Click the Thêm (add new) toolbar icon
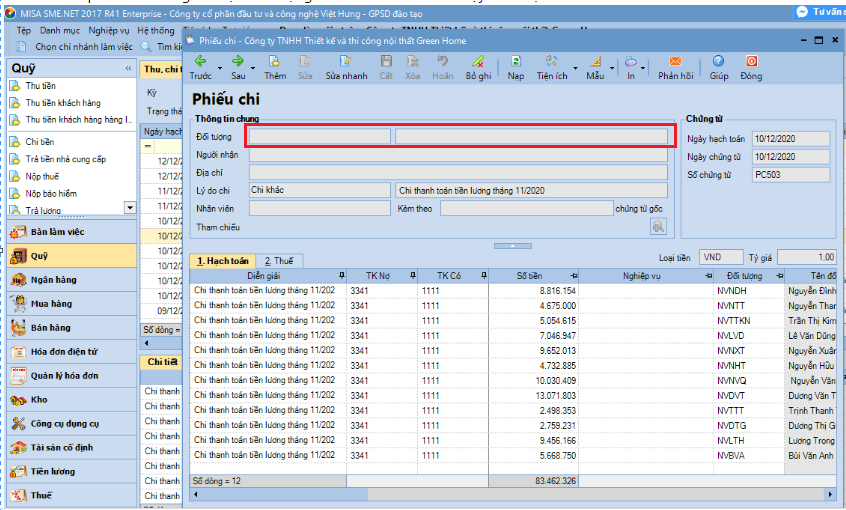The image size is (846, 510). (x=274, y=63)
